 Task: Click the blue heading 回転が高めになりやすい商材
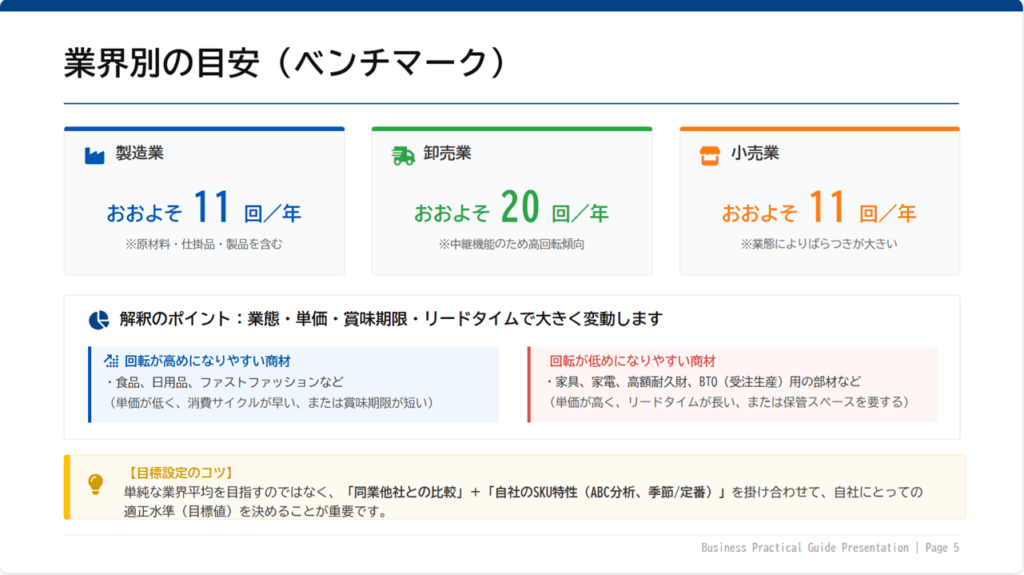[208, 361]
